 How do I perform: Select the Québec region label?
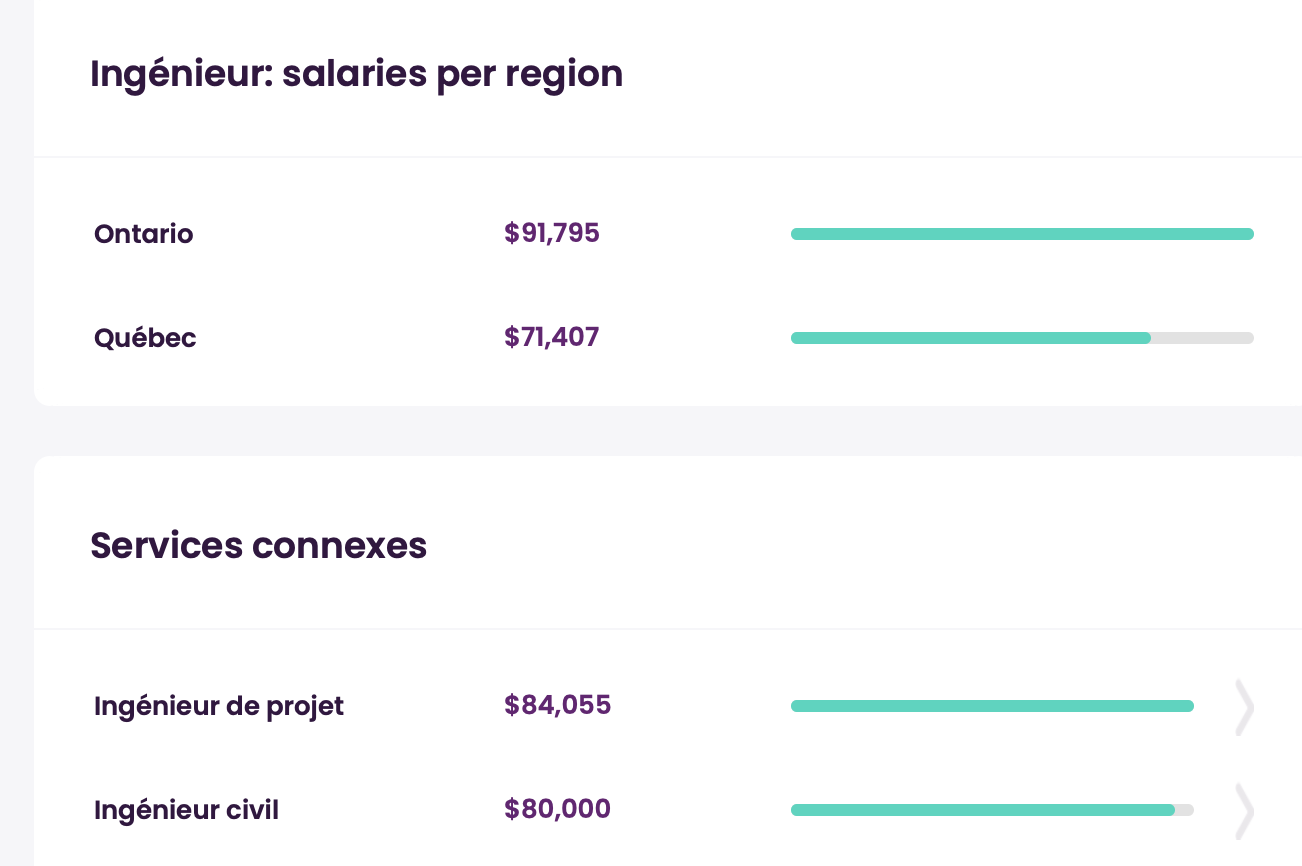point(145,338)
